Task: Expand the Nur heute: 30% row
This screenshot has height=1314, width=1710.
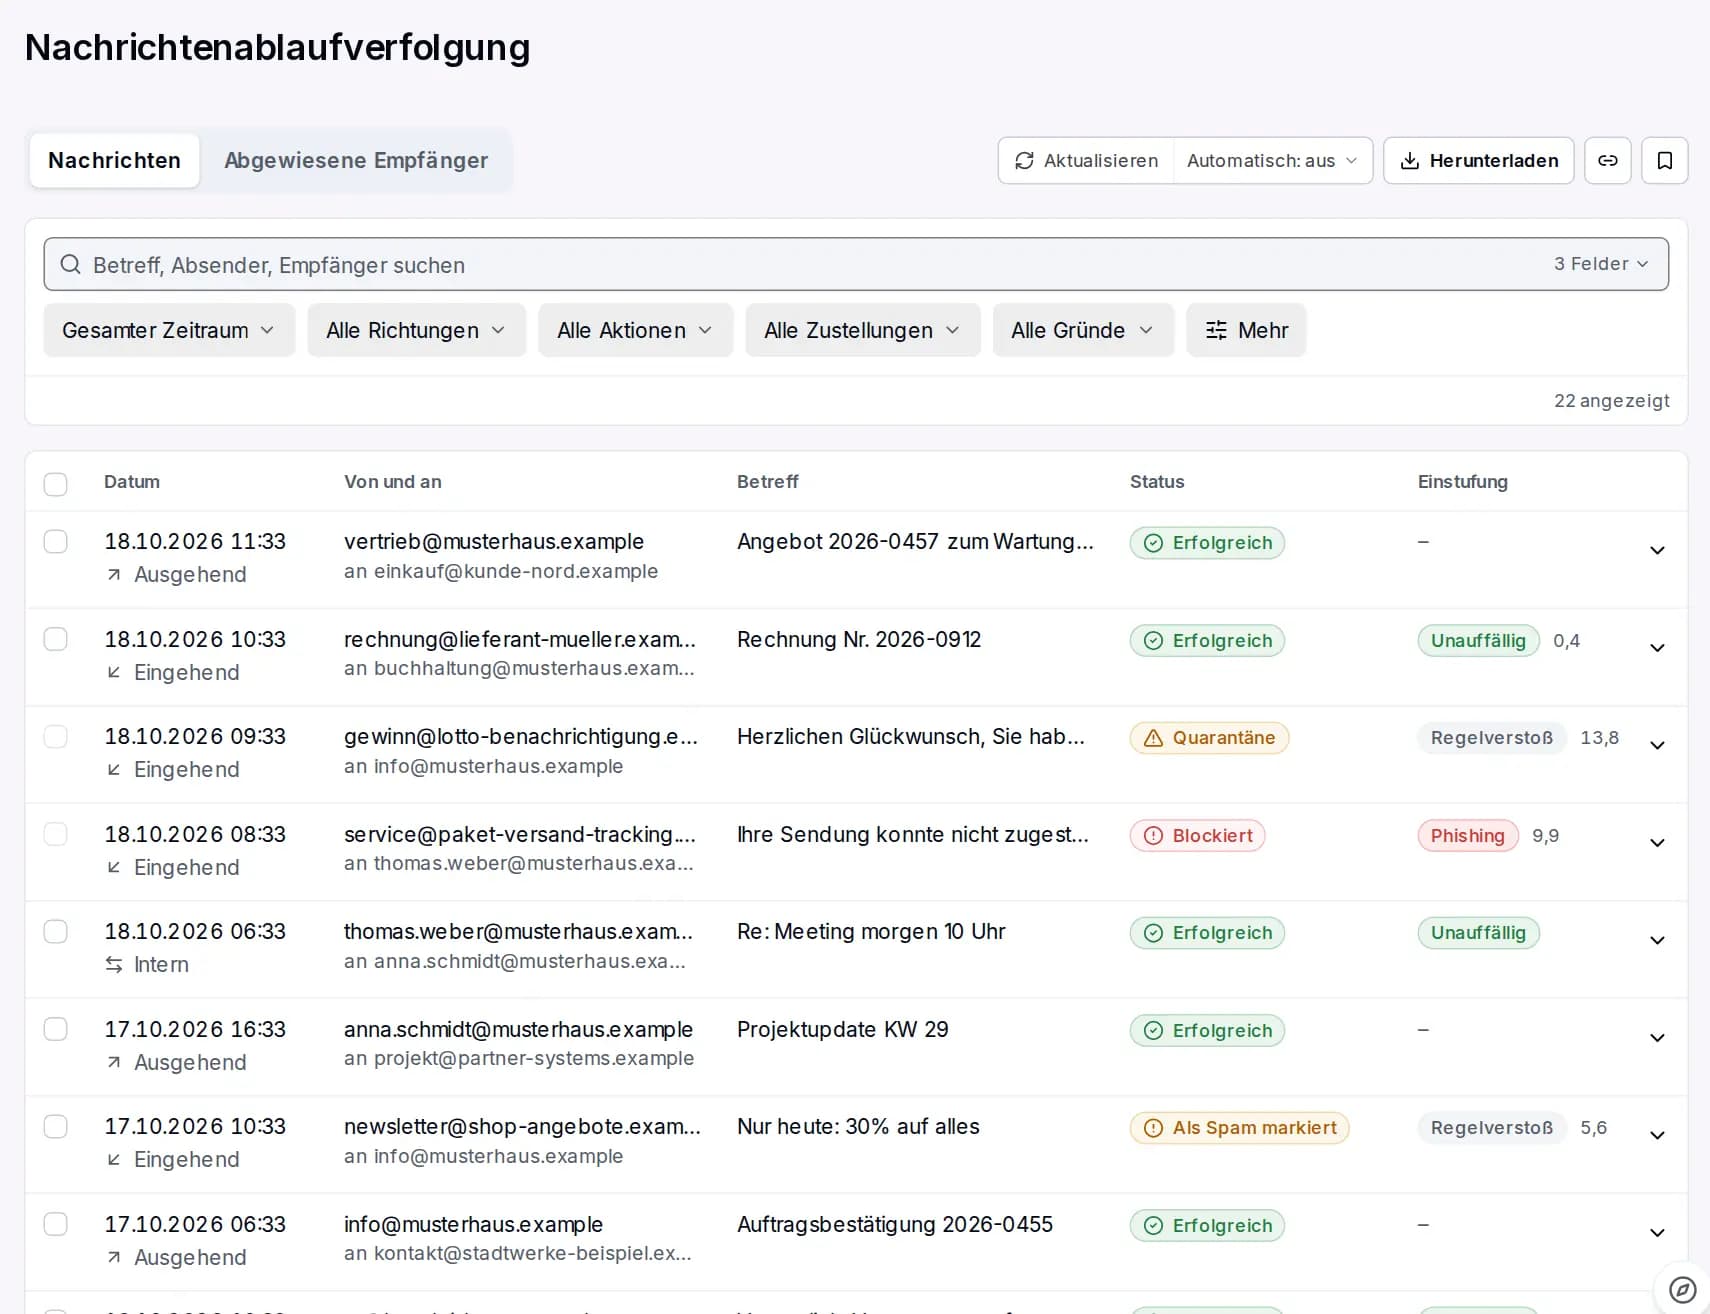Action: pos(1657,1135)
